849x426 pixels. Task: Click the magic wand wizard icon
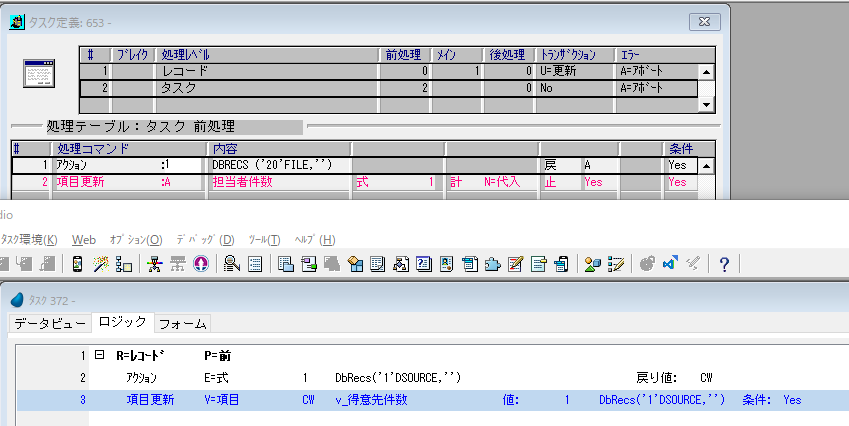coord(101,264)
